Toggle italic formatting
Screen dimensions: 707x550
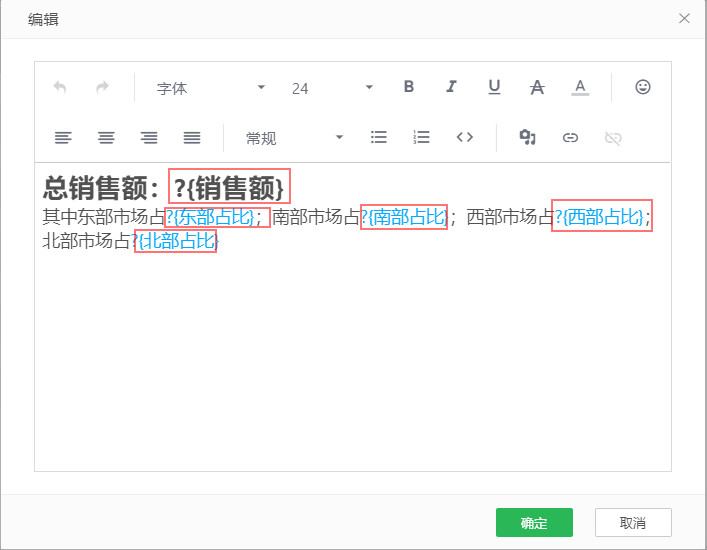[x=451, y=87]
